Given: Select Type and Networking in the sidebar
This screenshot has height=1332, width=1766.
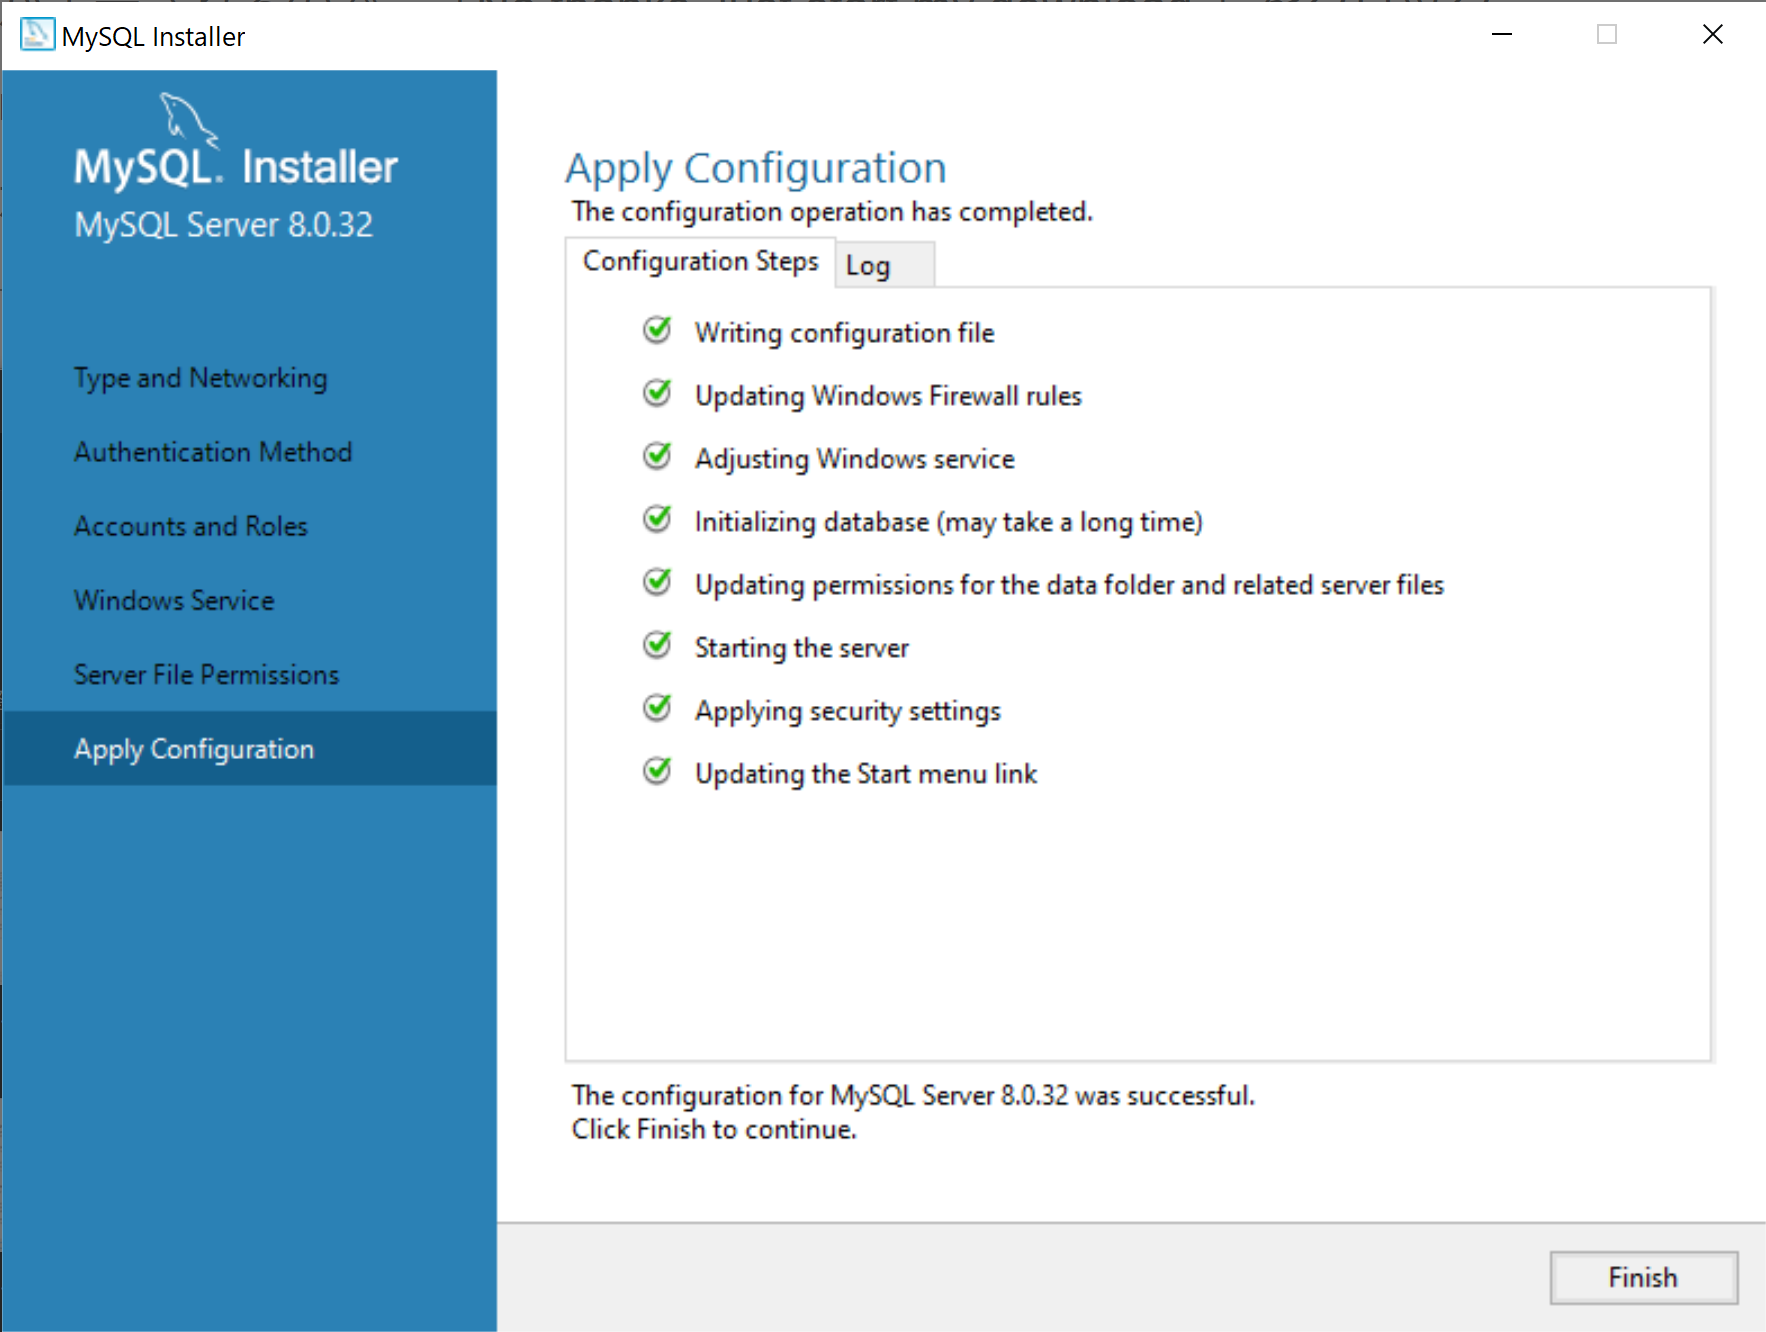Looking at the screenshot, I should 200,377.
